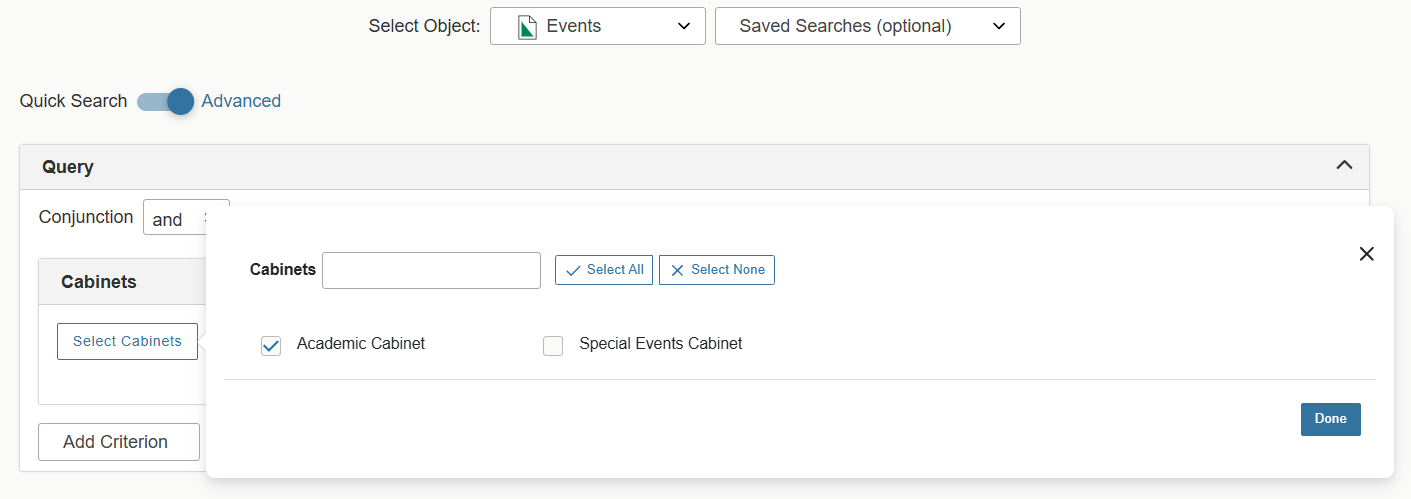
Task: Close the Cabinets selection popup
Action: click(1366, 254)
